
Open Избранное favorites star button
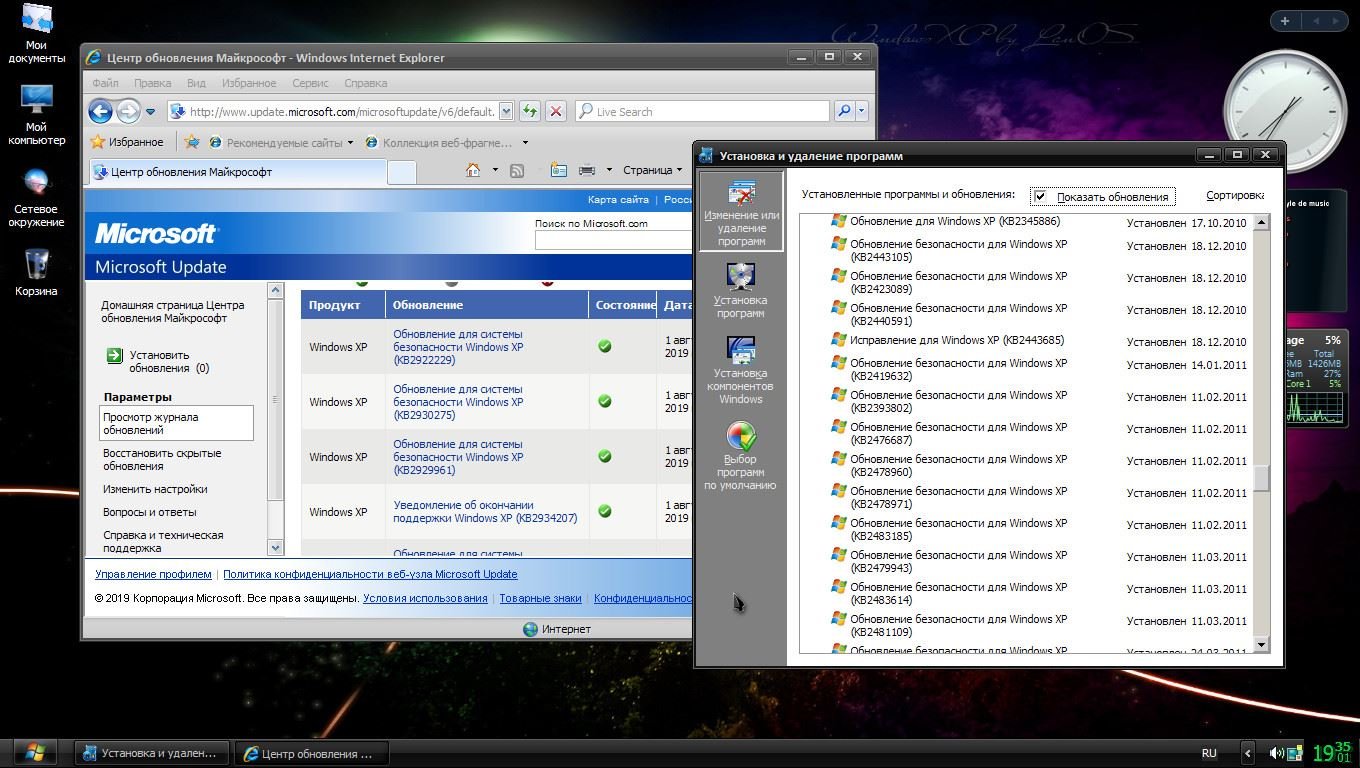tap(127, 142)
